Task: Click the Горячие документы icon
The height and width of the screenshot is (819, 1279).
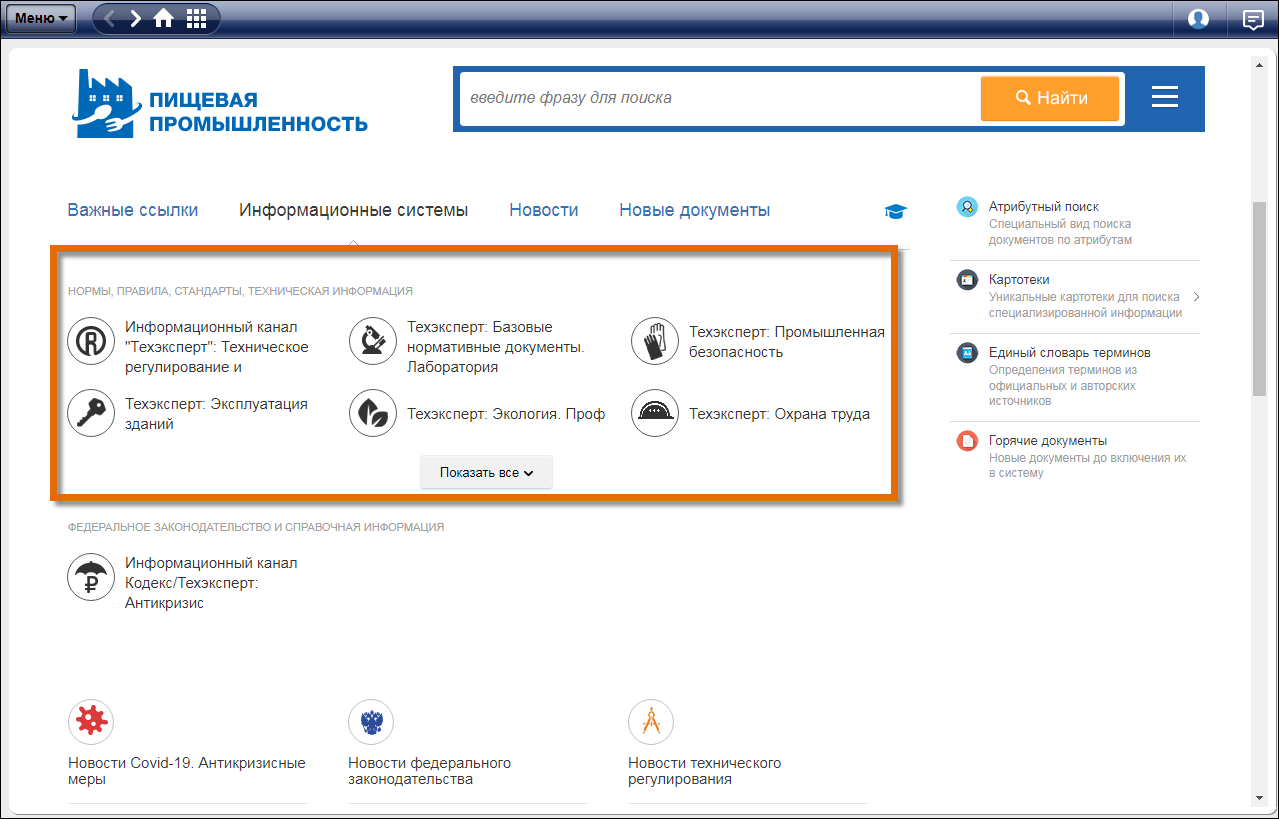Action: (966, 441)
